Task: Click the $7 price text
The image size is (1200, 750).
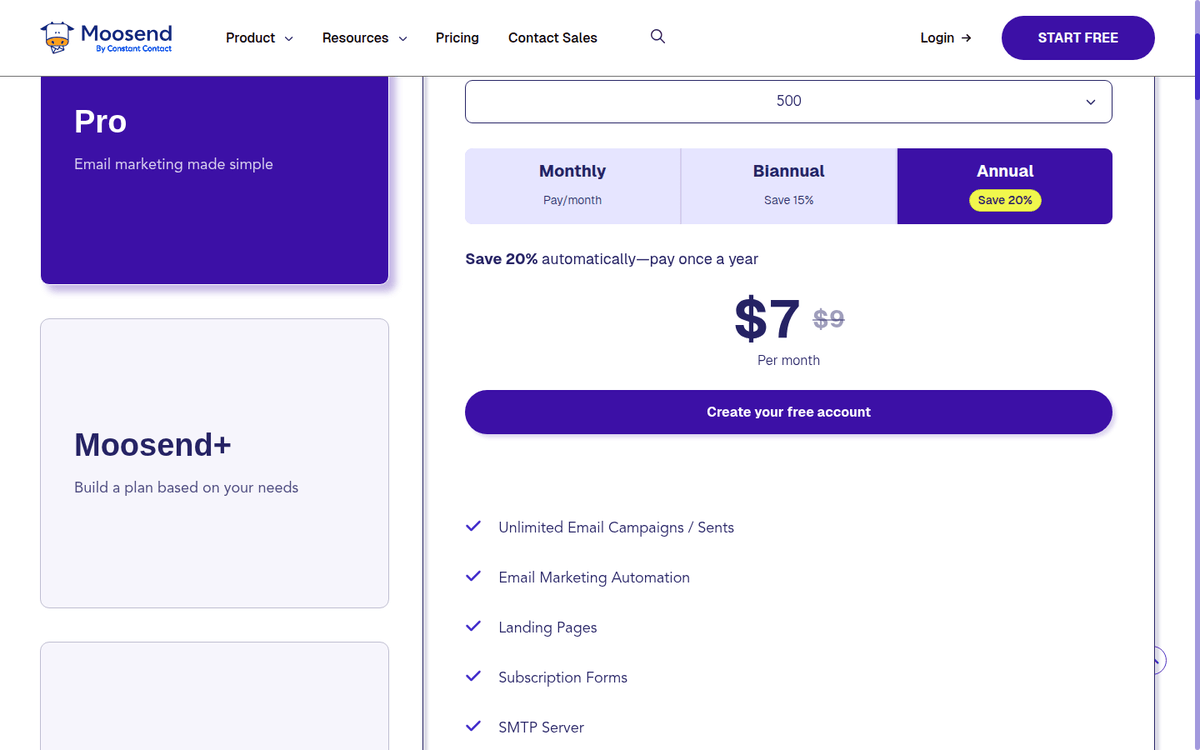Action: point(767,319)
